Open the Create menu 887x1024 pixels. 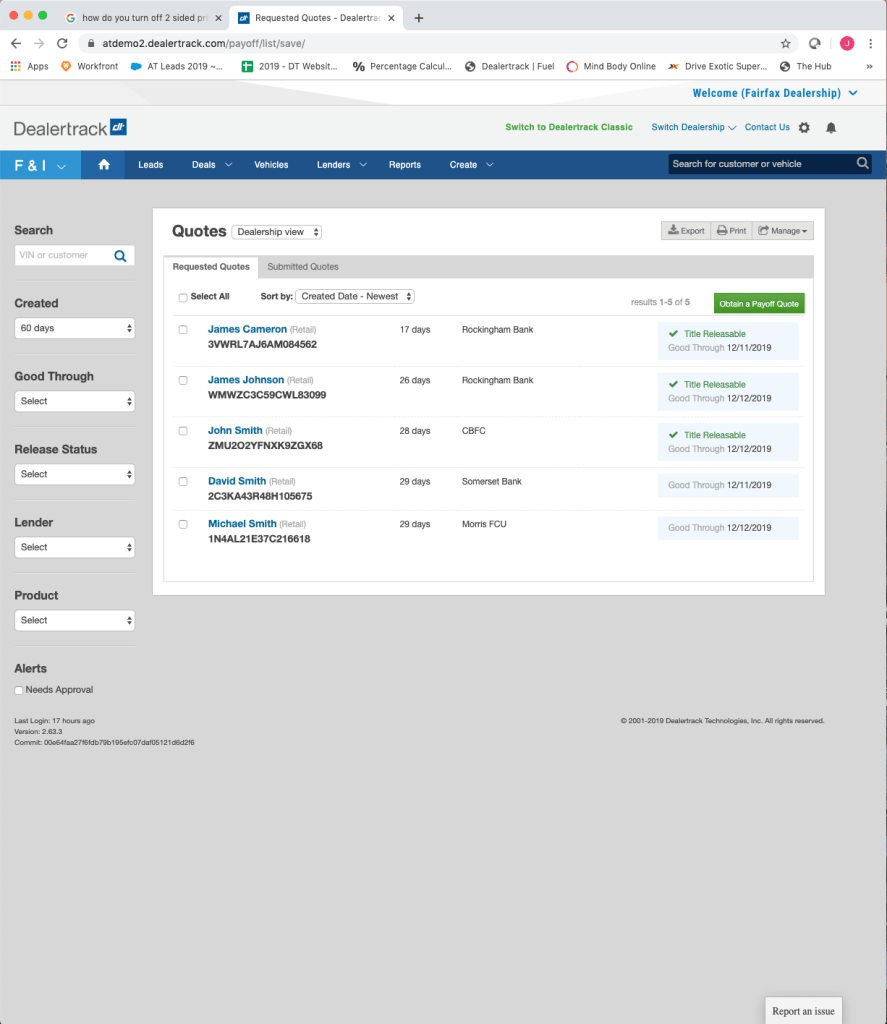pyautogui.click(x=471, y=165)
